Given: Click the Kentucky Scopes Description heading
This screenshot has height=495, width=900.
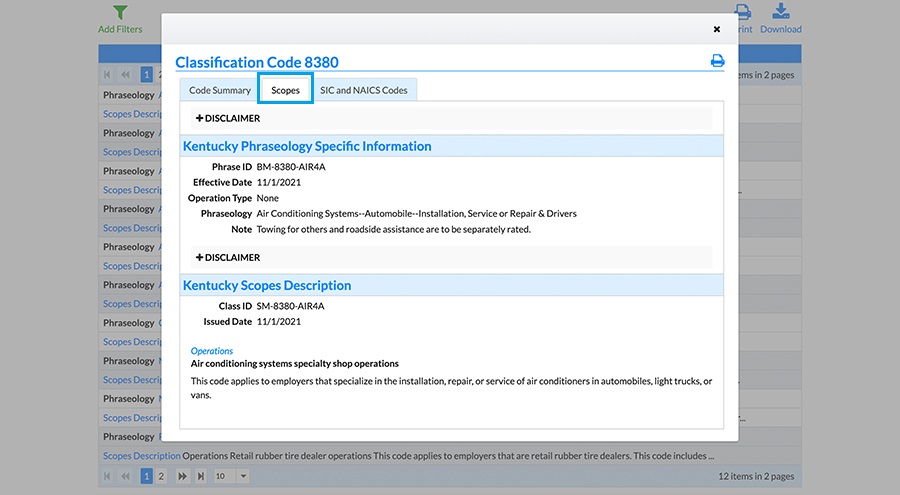Looking at the screenshot, I should click(x=267, y=285).
